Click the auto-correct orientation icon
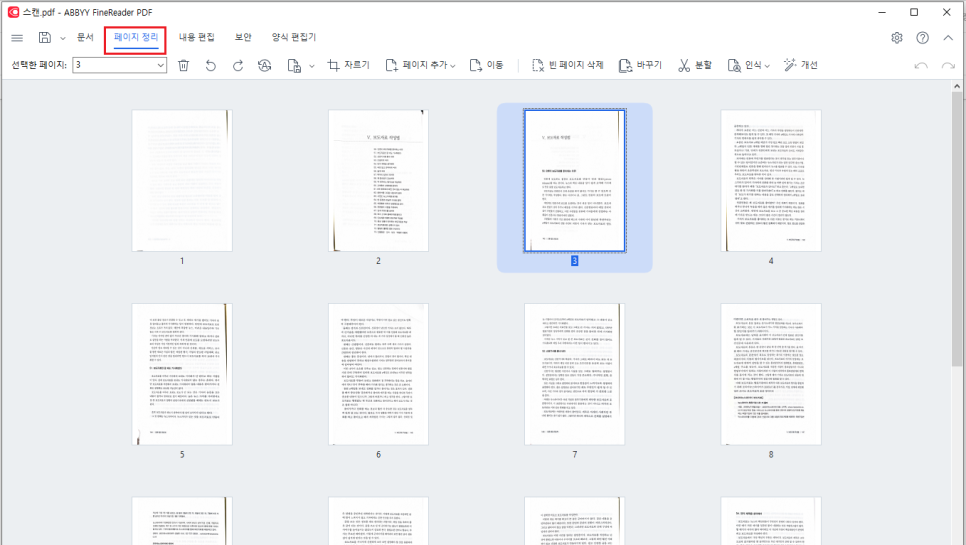Image resolution: width=966 pixels, height=545 pixels. point(265,65)
